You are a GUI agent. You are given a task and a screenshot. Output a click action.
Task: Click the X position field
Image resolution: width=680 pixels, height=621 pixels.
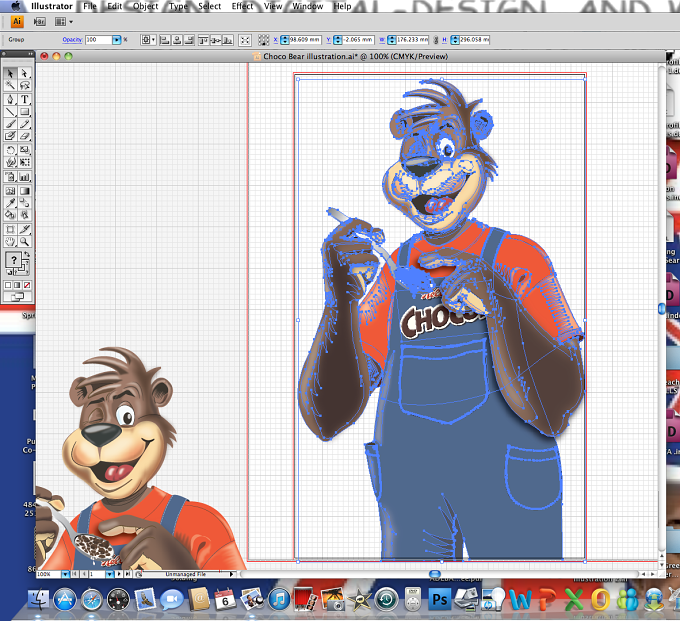305,40
